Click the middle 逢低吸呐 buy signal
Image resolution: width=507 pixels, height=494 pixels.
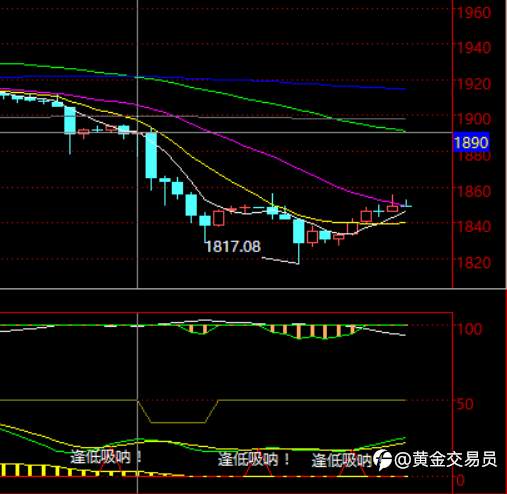click(x=254, y=459)
